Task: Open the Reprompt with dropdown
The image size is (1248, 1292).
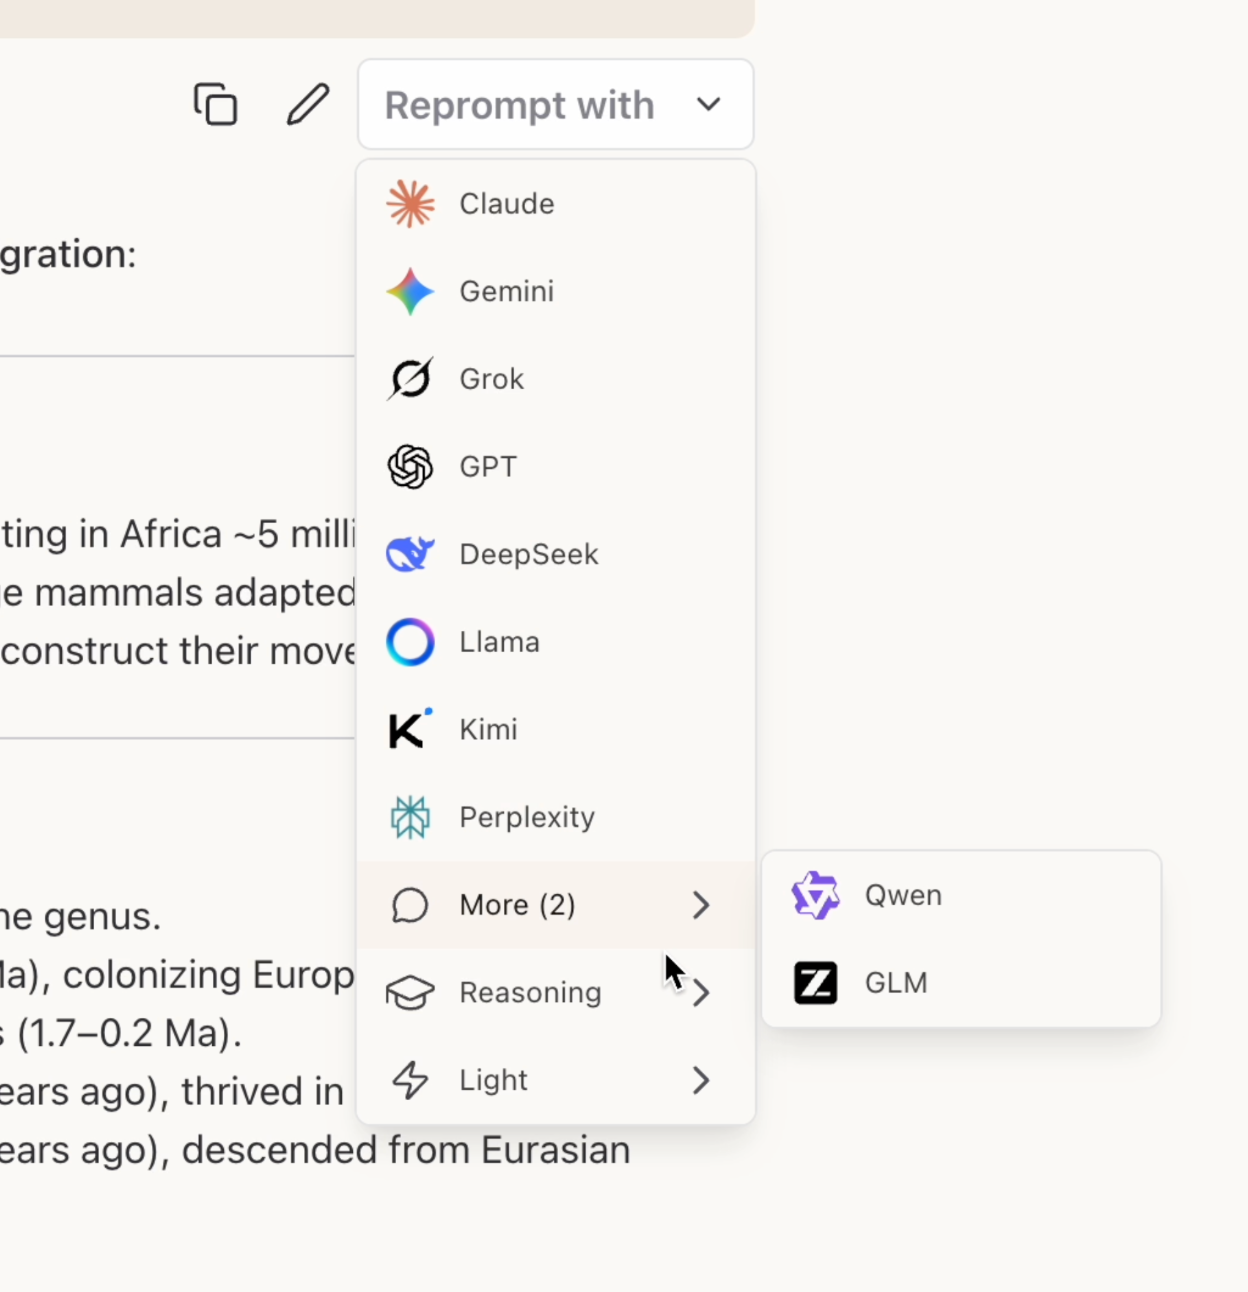Action: click(555, 104)
